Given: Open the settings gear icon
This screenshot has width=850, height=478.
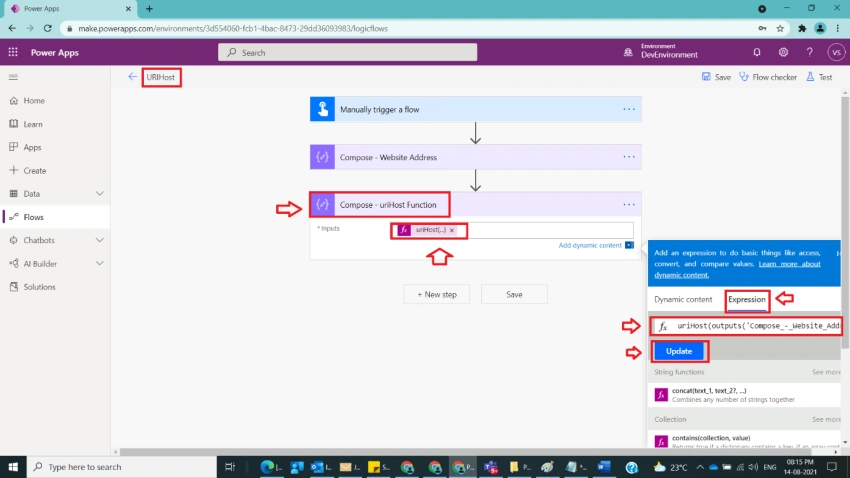Looking at the screenshot, I should [783, 52].
